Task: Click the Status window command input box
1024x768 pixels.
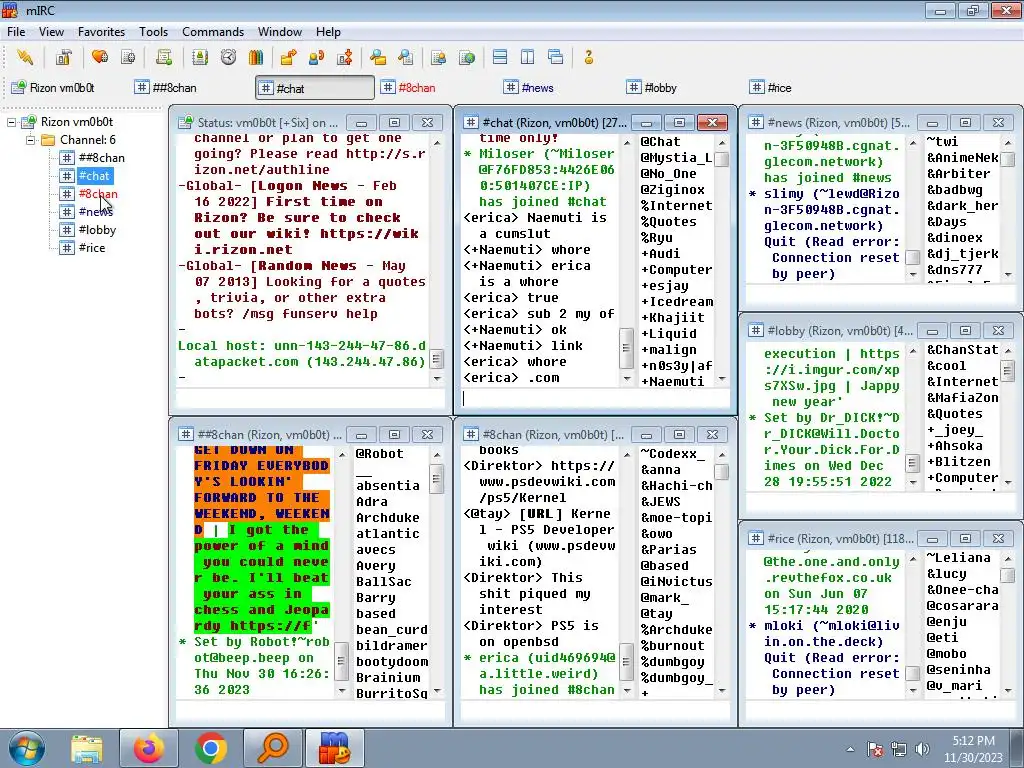Action: pos(310,398)
